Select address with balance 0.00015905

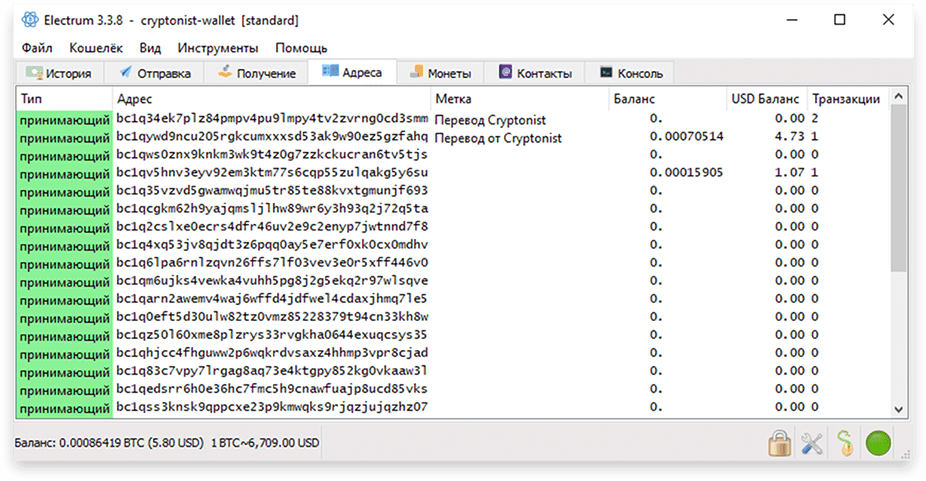[x=452, y=173]
